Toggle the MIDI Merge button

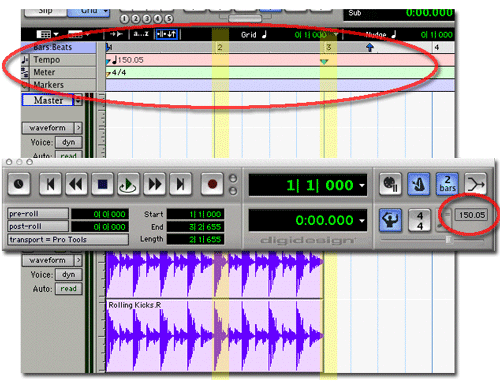476,184
